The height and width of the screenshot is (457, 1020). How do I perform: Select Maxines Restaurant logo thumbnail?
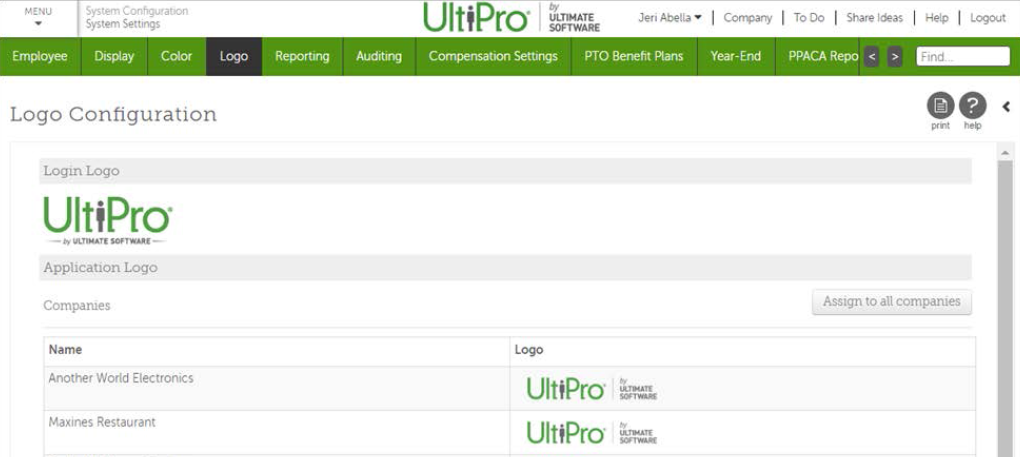(591, 432)
